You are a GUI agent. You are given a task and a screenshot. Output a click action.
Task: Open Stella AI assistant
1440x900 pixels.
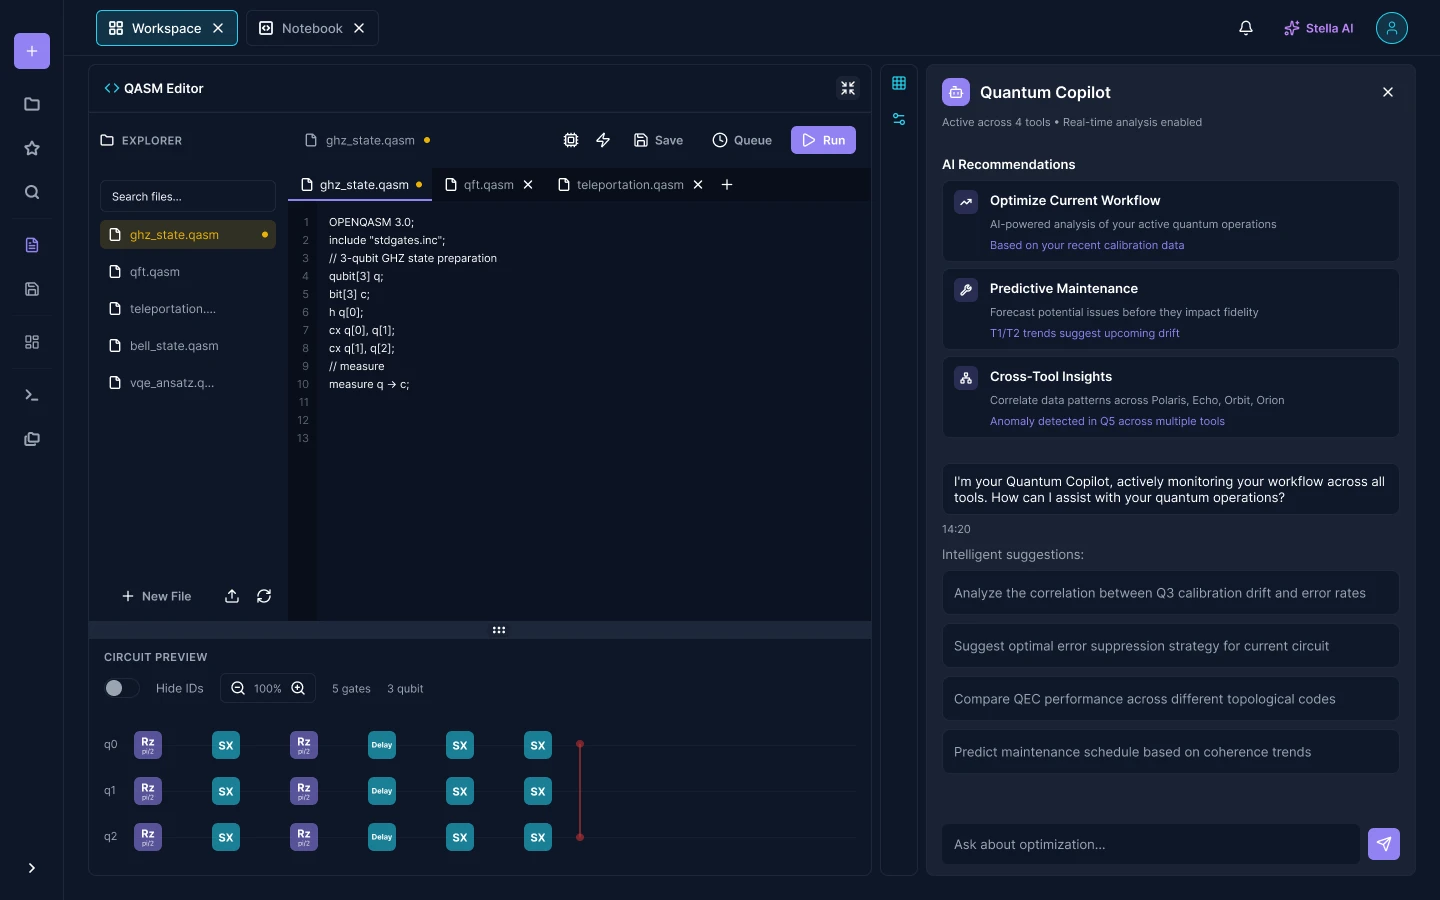[1318, 28]
